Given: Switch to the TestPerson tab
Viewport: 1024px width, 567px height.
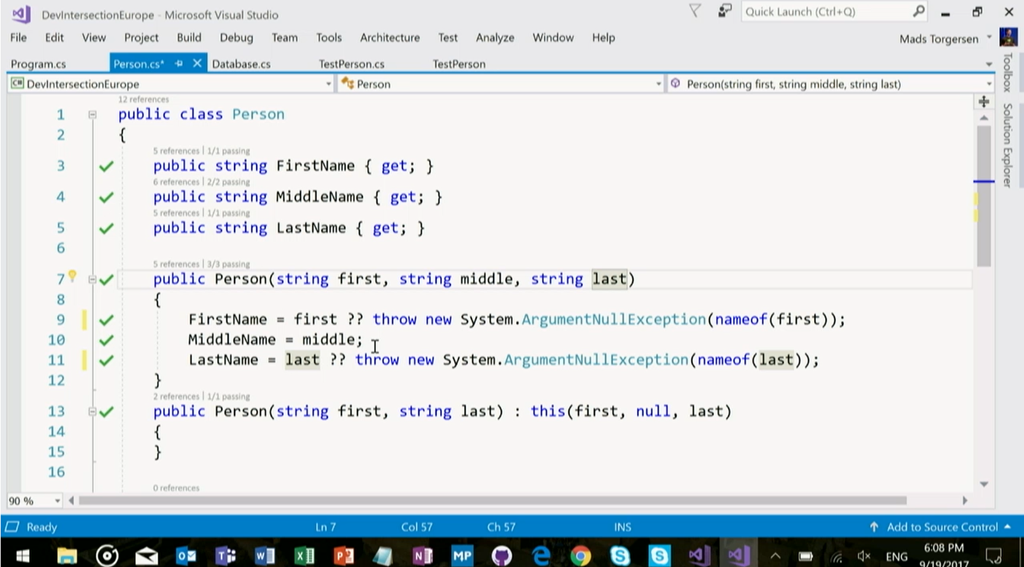Looking at the screenshot, I should pos(459,64).
